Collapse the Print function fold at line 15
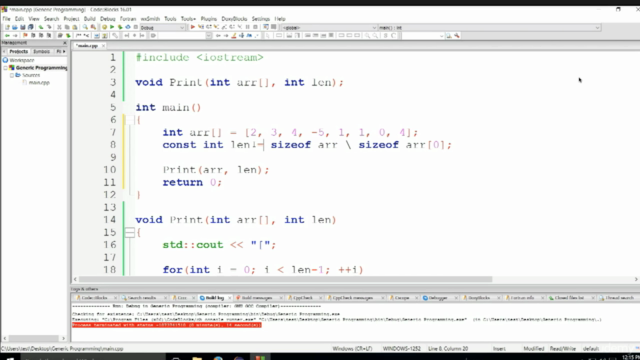The width and height of the screenshot is (640, 360). [129, 232]
